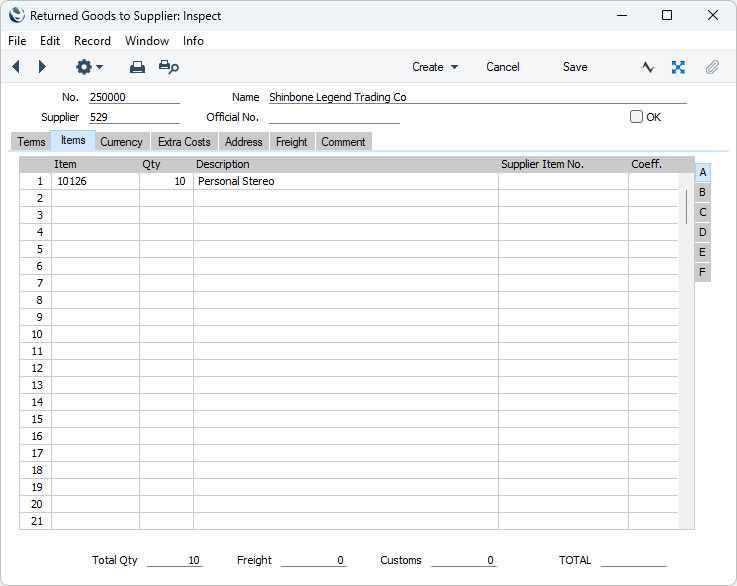Tick the OK checkbox
This screenshot has height=586, width=737.
click(x=636, y=117)
